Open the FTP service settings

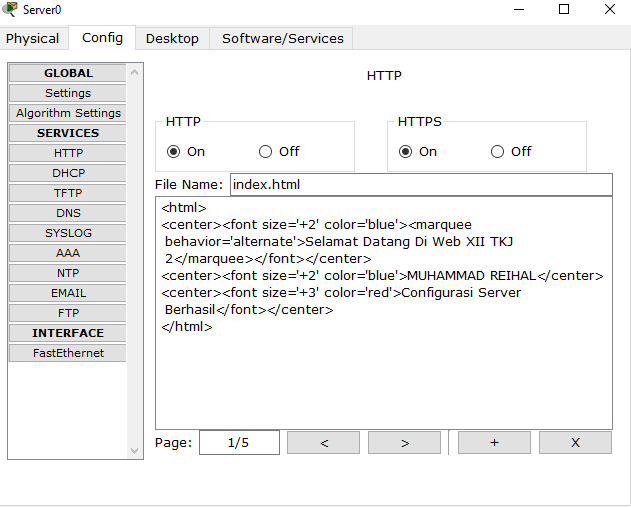(x=68, y=313)
